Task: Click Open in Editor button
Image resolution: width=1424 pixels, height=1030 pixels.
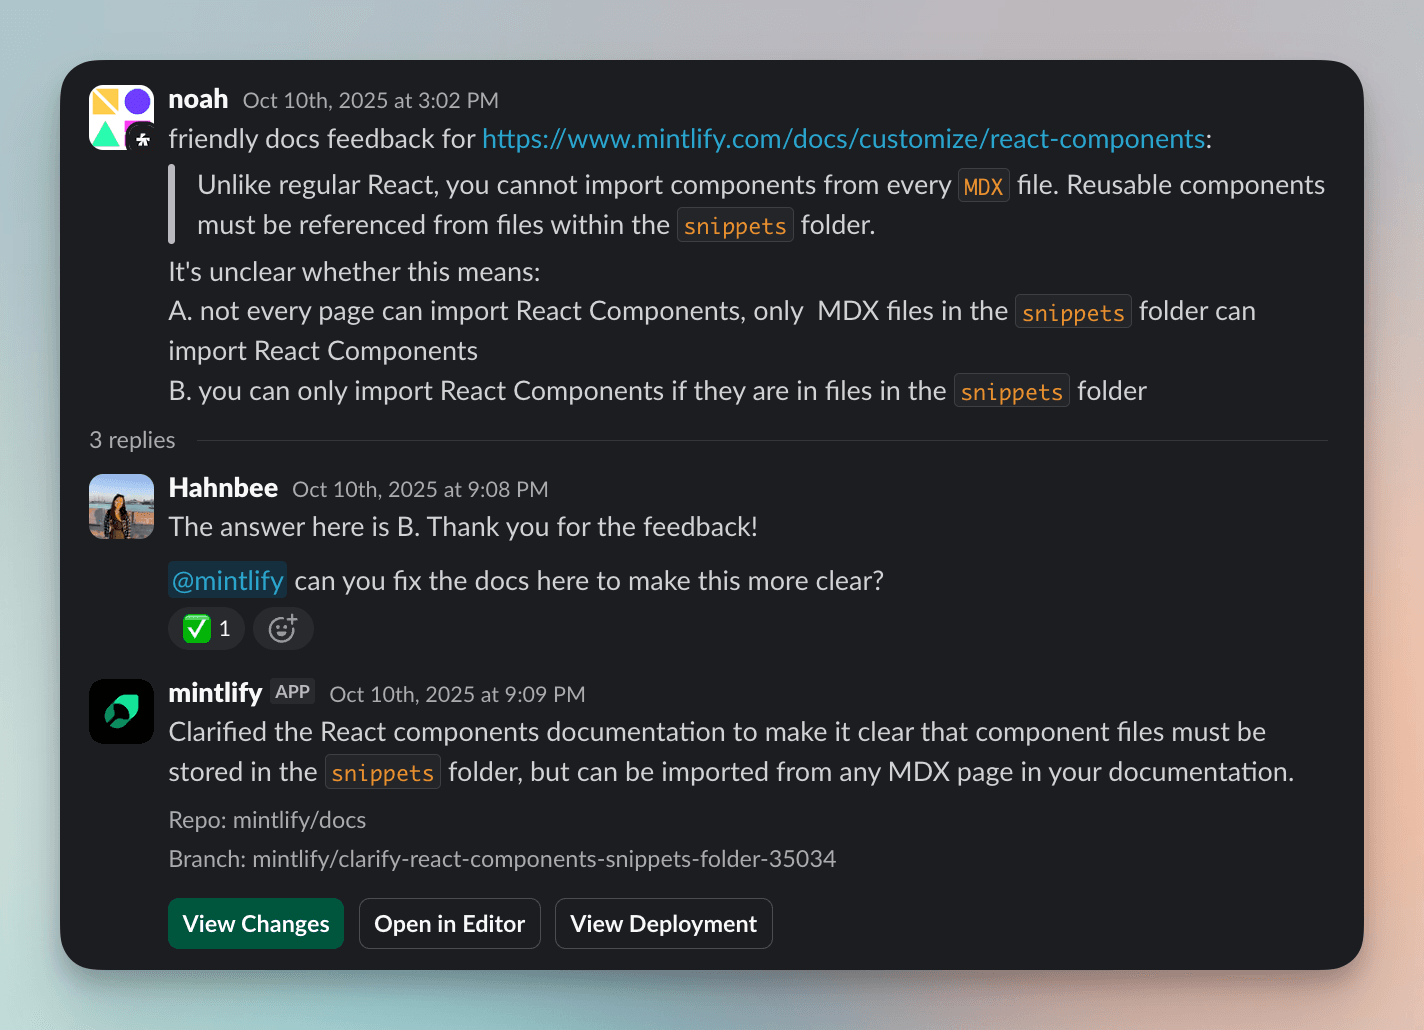Action: click(450, 924)
